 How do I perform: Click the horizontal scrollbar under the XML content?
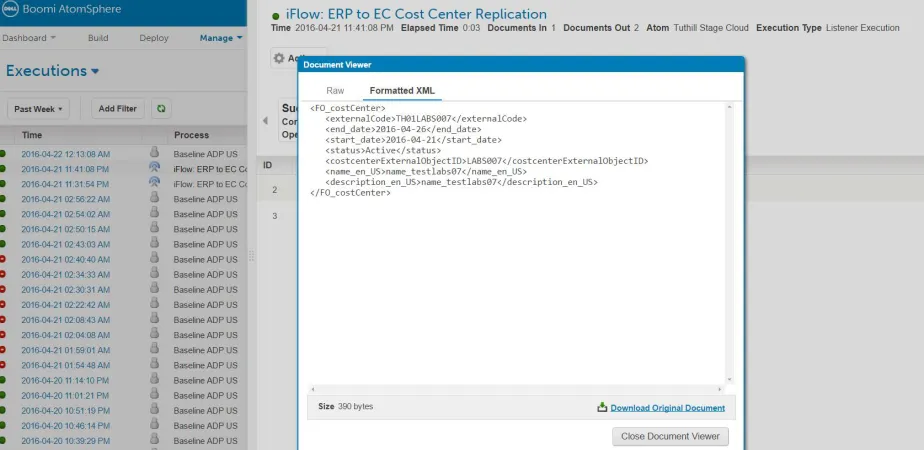[516, 390]
